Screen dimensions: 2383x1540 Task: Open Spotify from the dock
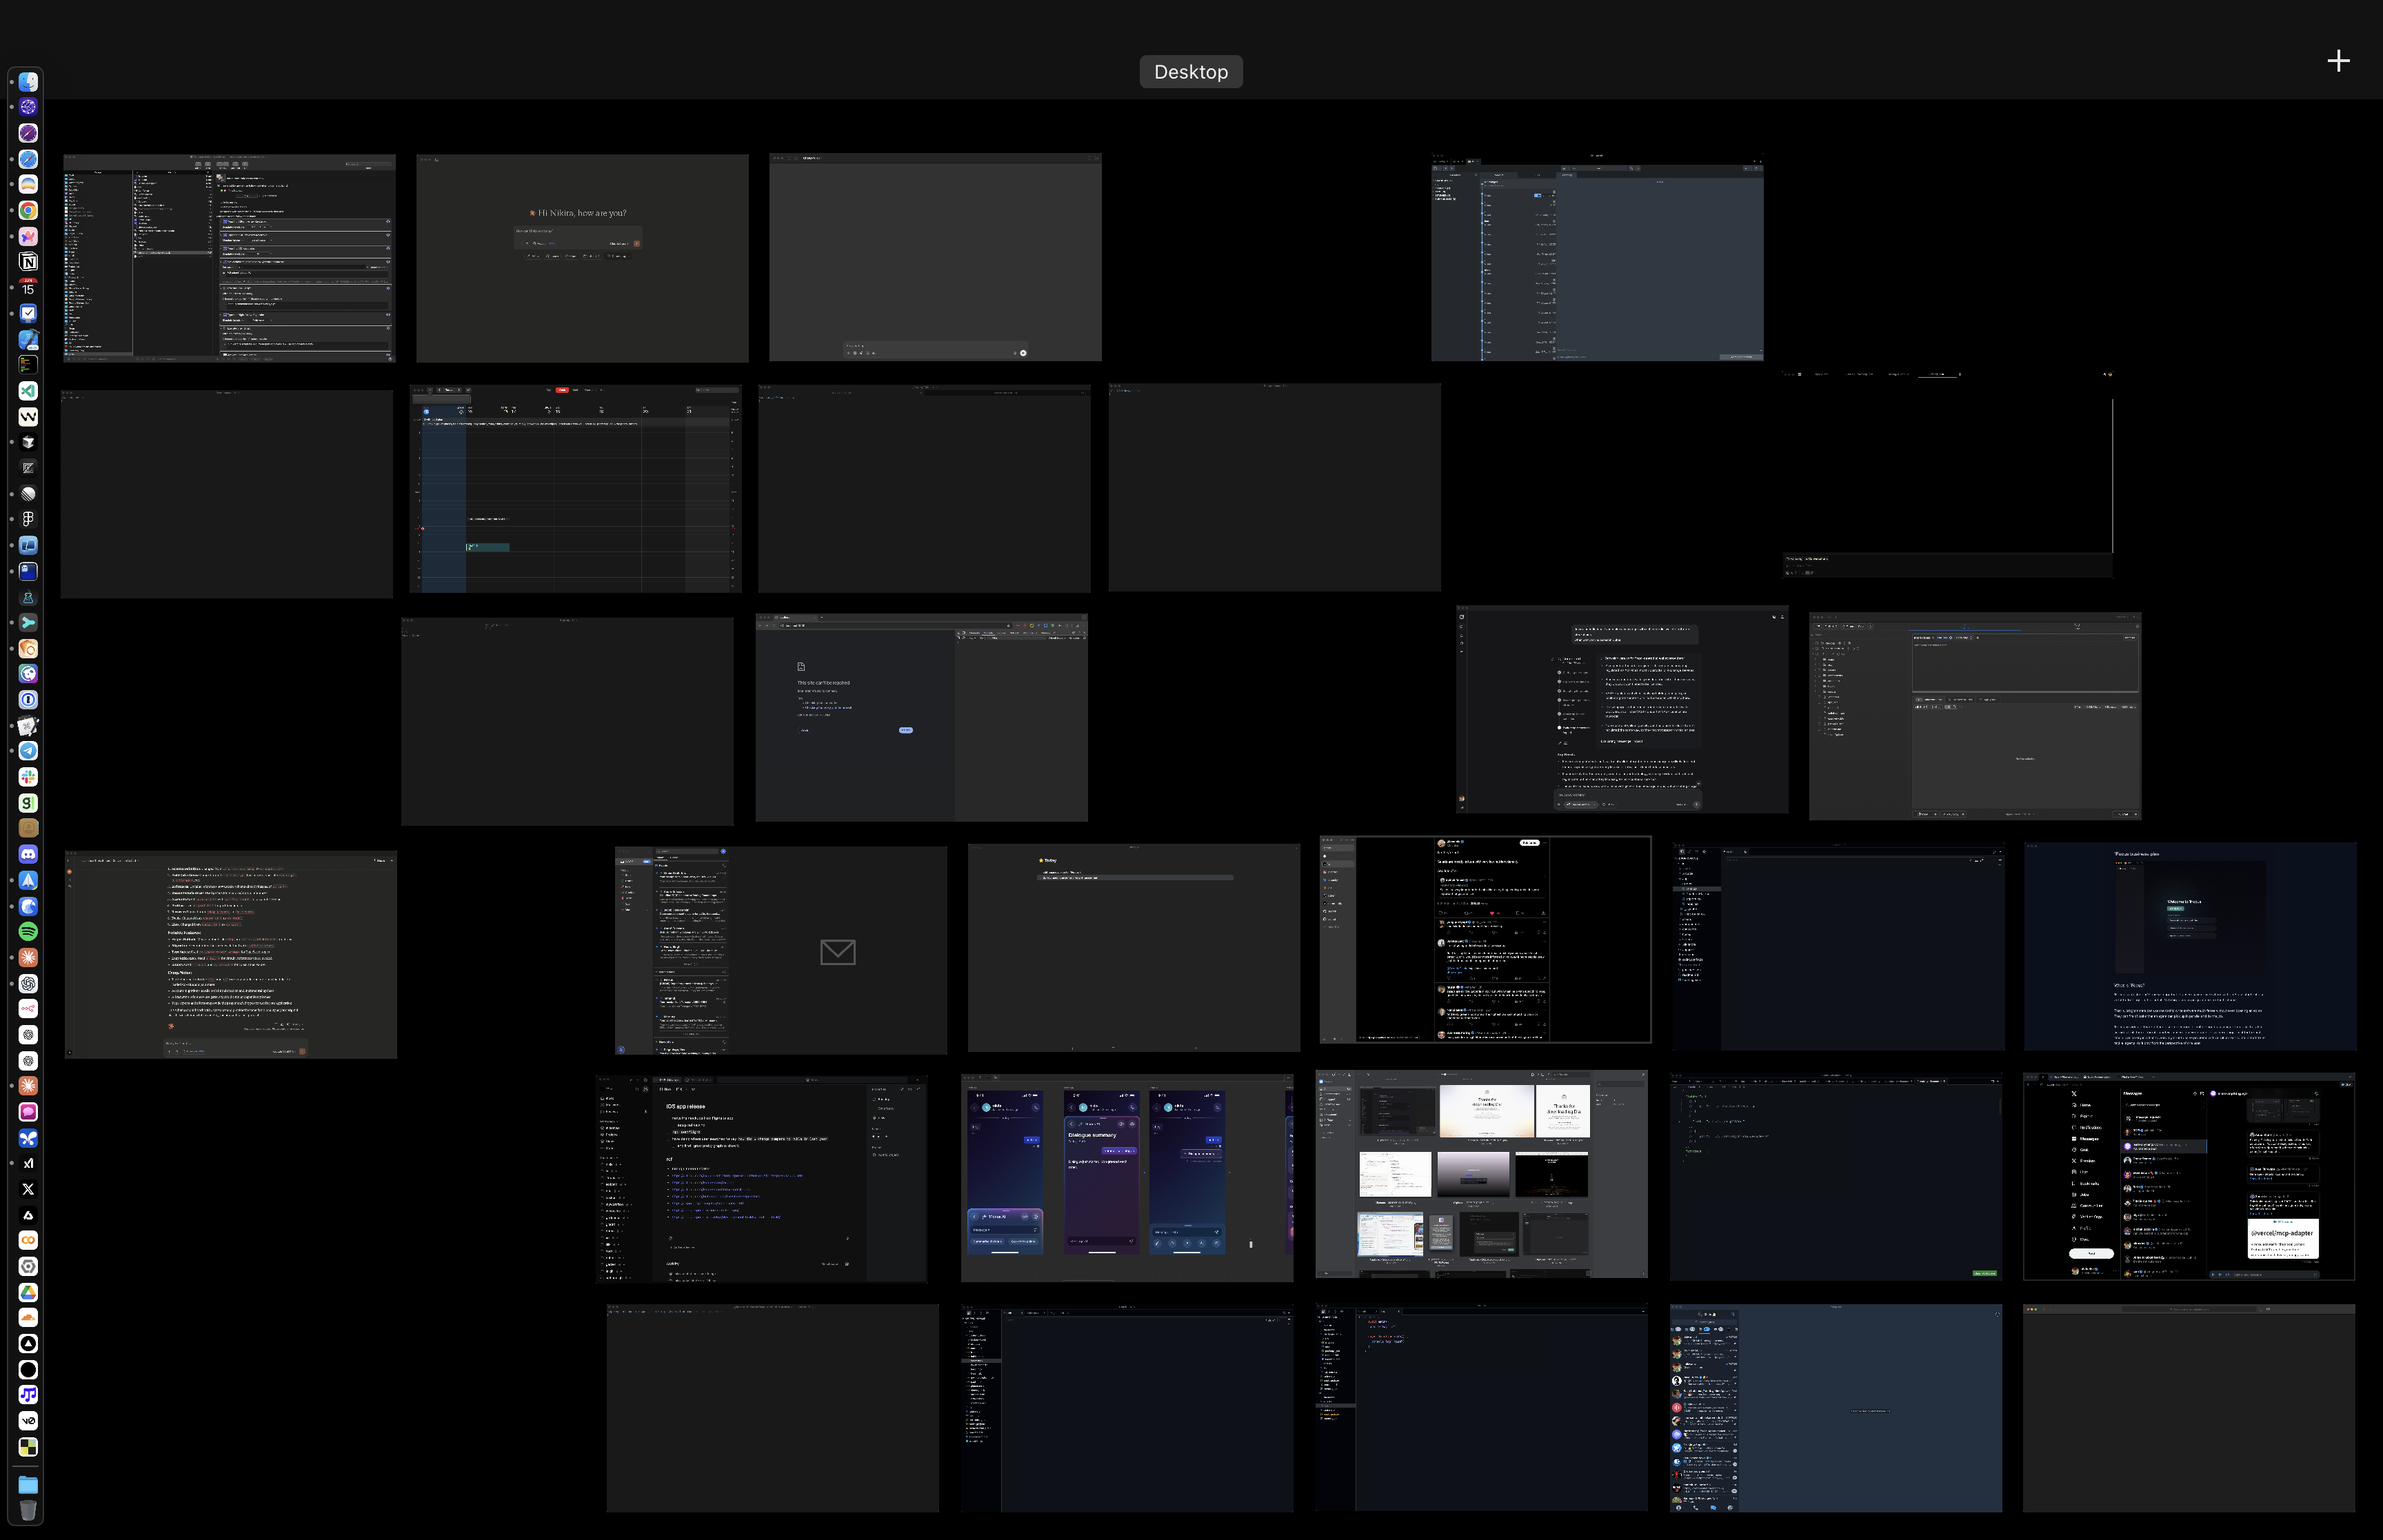(x=28, y=931)
